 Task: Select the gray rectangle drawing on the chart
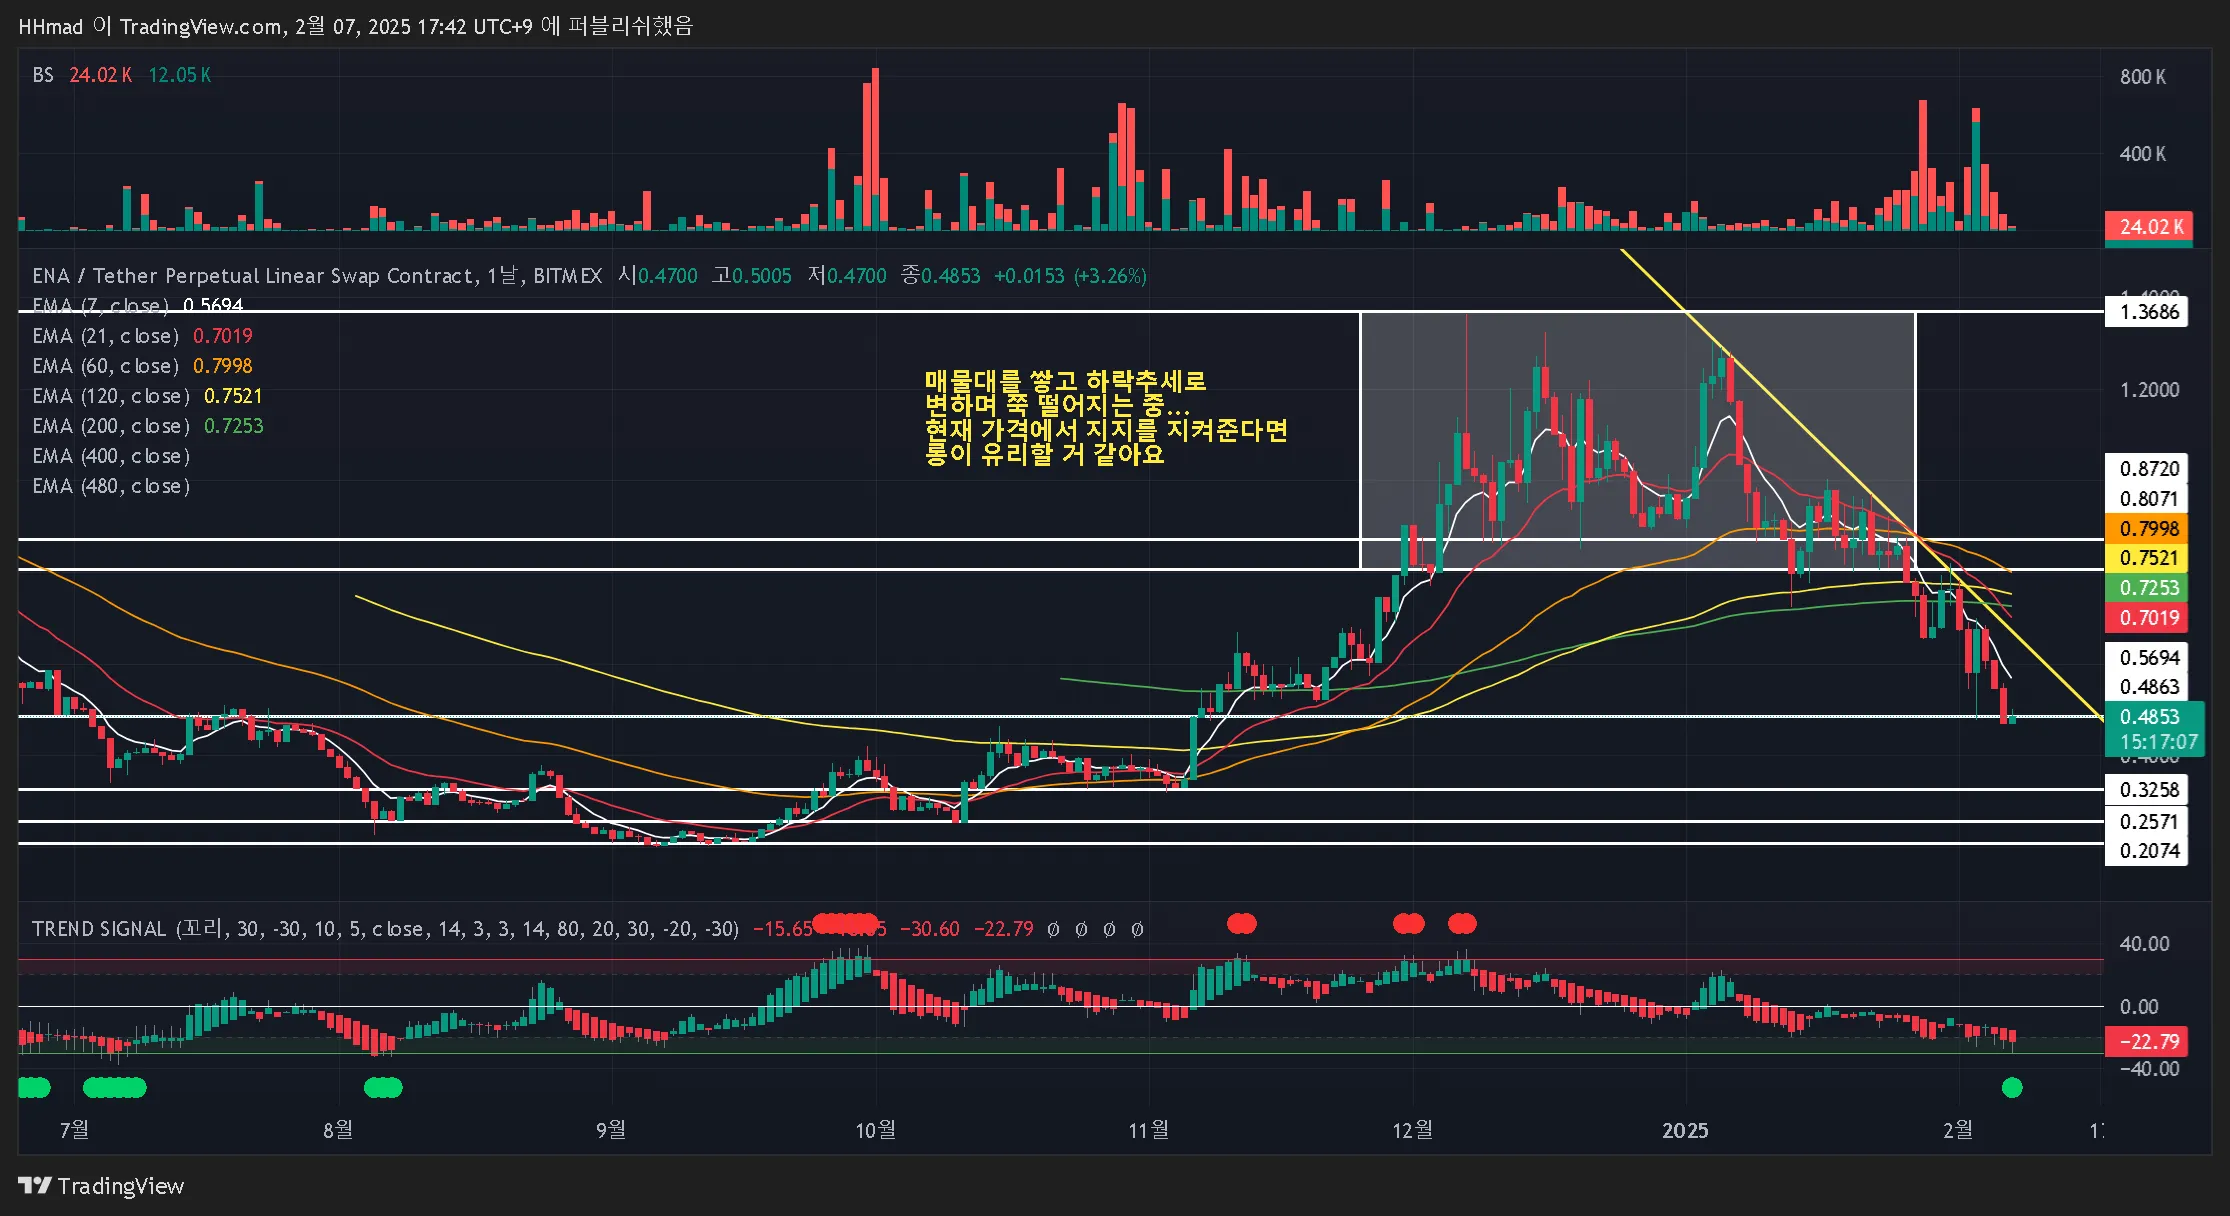[x=1638, y=440]
